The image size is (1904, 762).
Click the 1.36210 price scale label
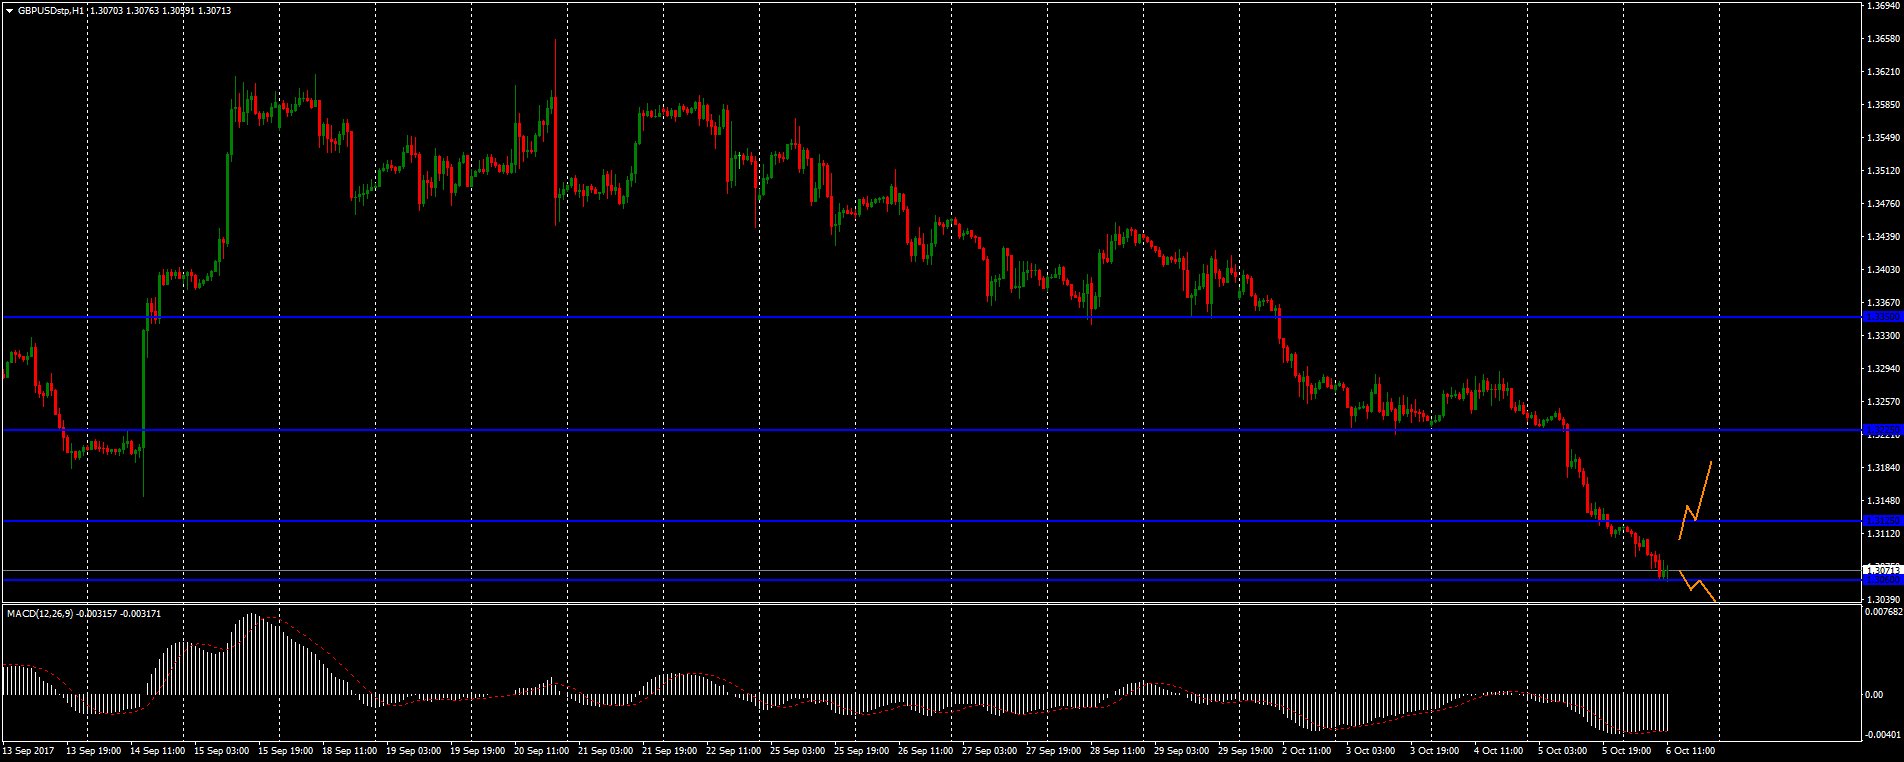[x=1885, y=72]
